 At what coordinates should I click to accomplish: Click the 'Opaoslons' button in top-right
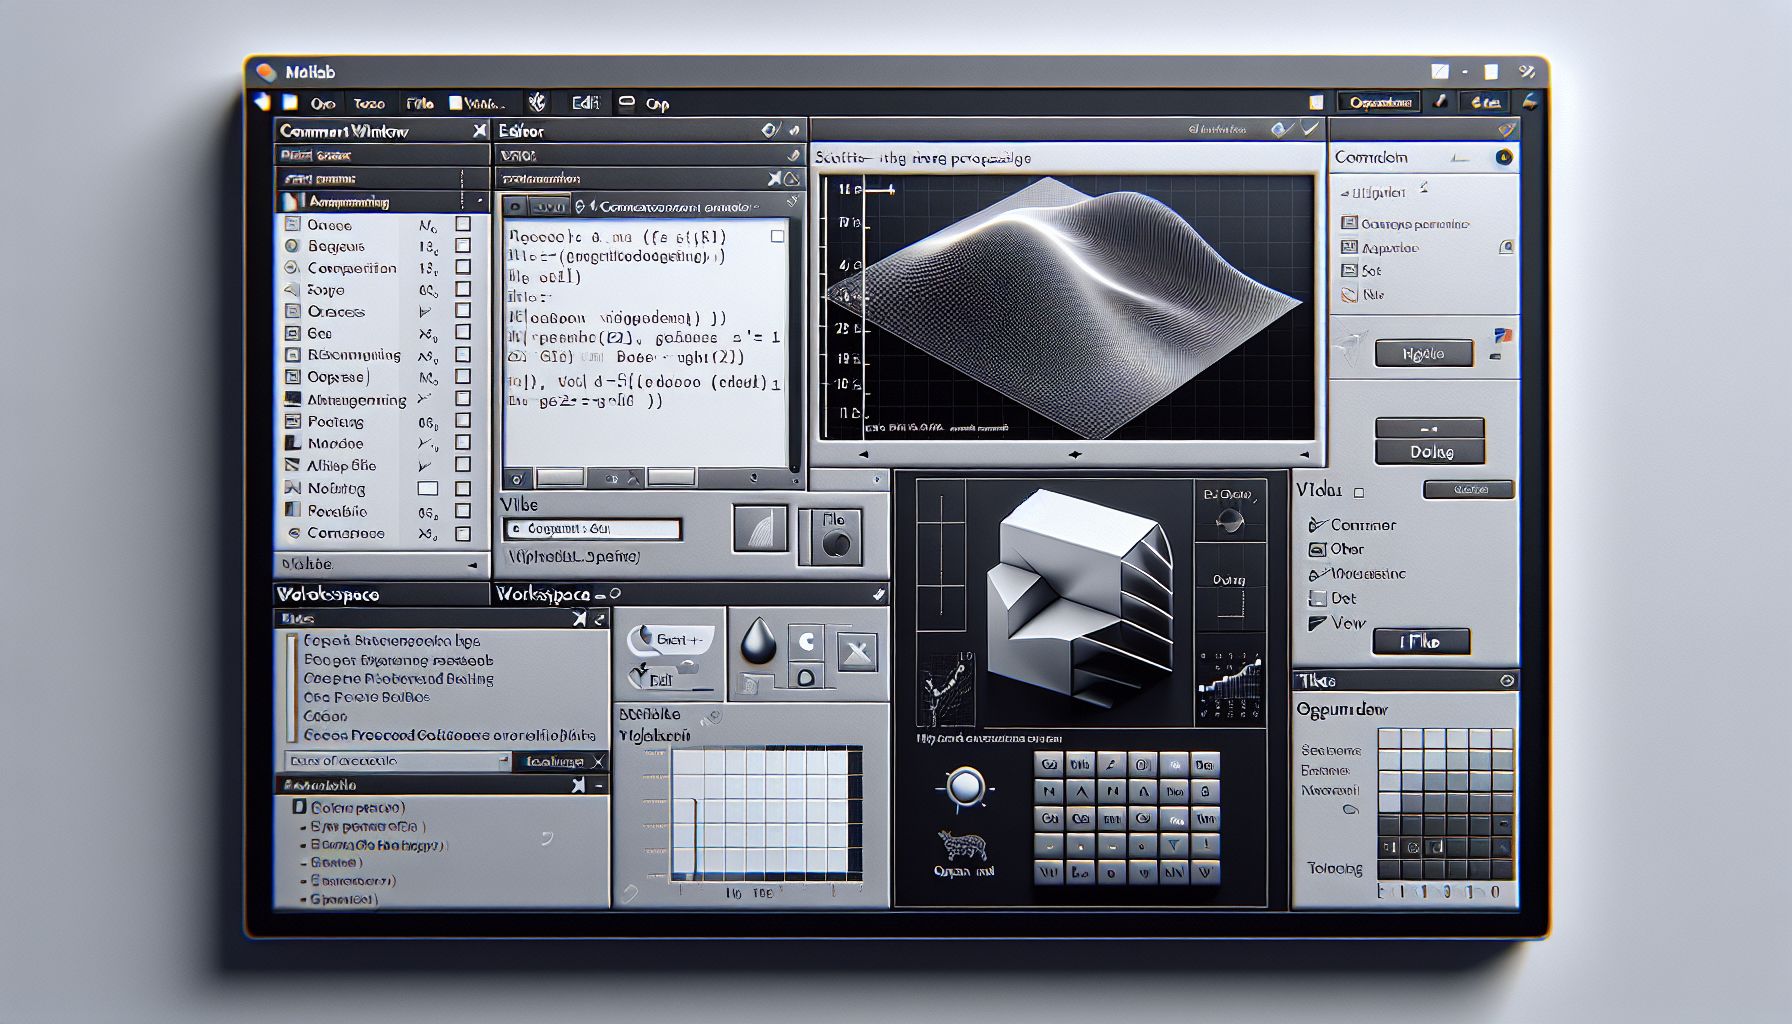point(1380,102)
